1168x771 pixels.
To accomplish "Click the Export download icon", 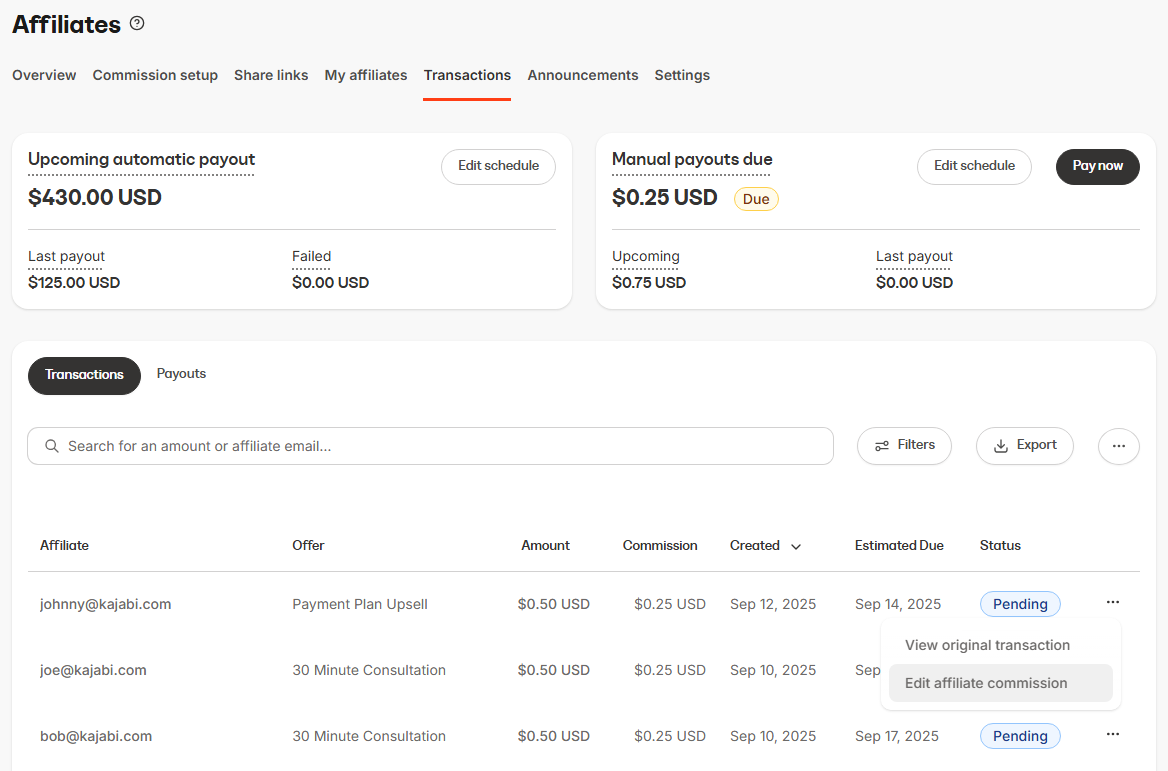I will [1001, 445].
